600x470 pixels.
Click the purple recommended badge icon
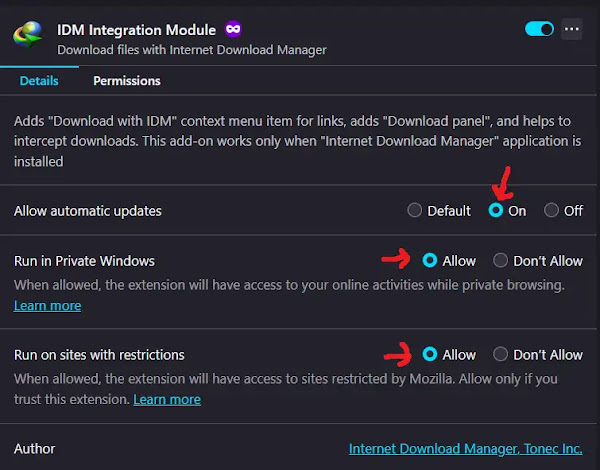click(x=233, y=29)
